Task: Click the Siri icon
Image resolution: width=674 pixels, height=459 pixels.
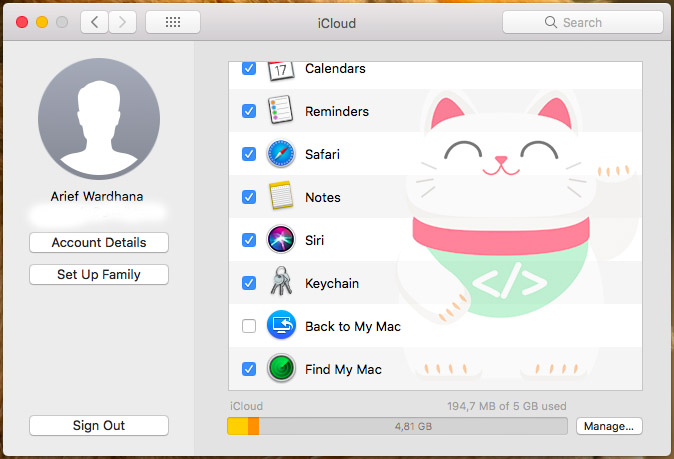Action: click(281, 239)
